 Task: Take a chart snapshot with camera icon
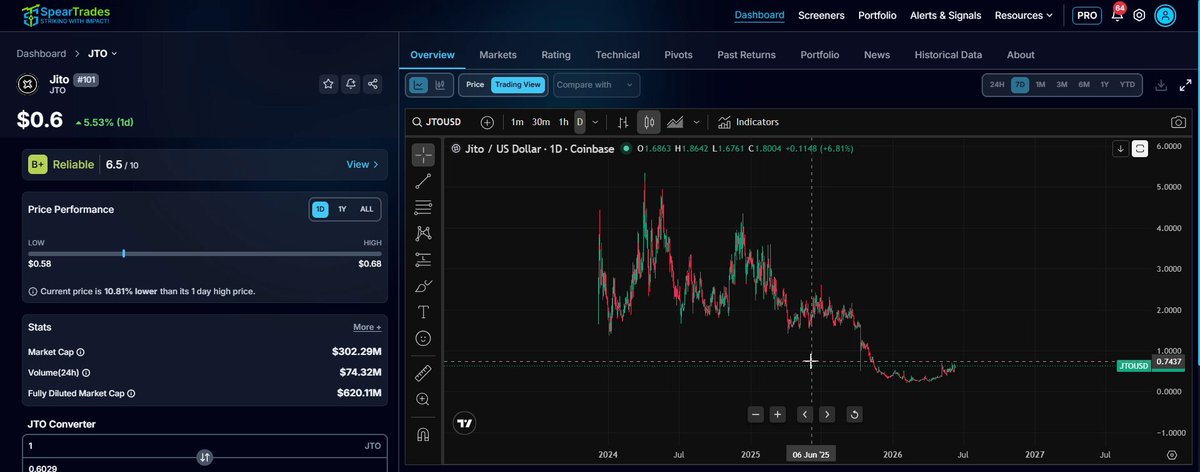[x=1179, y=122]
